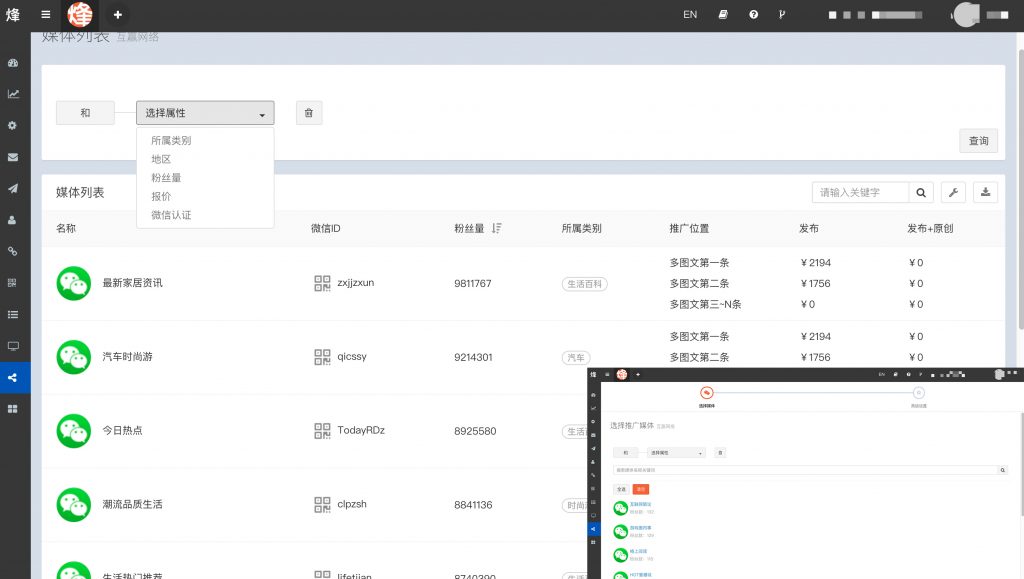Open QR code for qicssy
This screenshot has height=579, width=1024.
click(322, 357)
